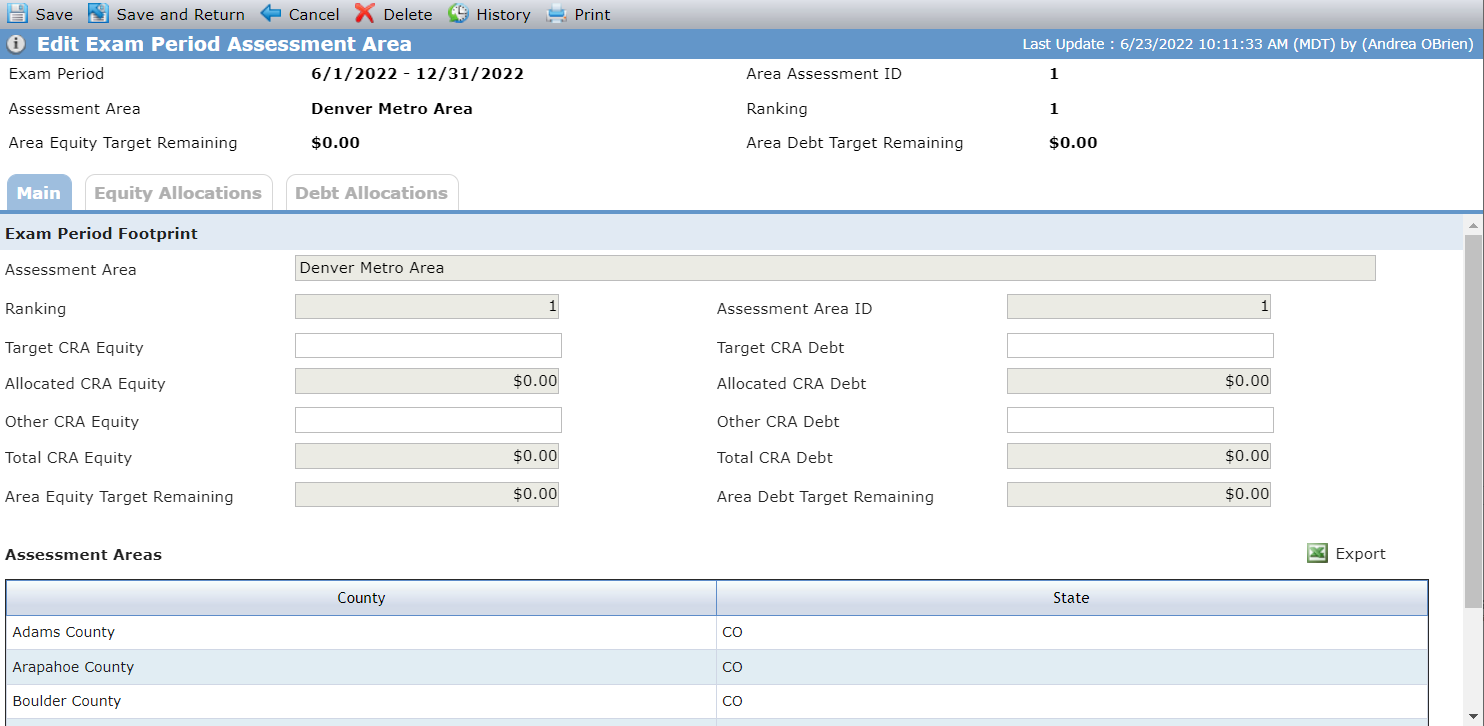Image resolution: width=1484 pixels, height=726 pixels.
Task: Open the Equity Allocations tab
Action: tap(178, 193)
